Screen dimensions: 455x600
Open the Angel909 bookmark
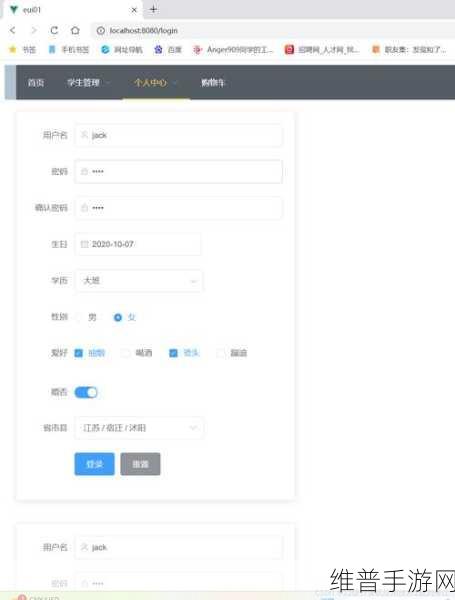pyautogui.click(x=233, y=49)
